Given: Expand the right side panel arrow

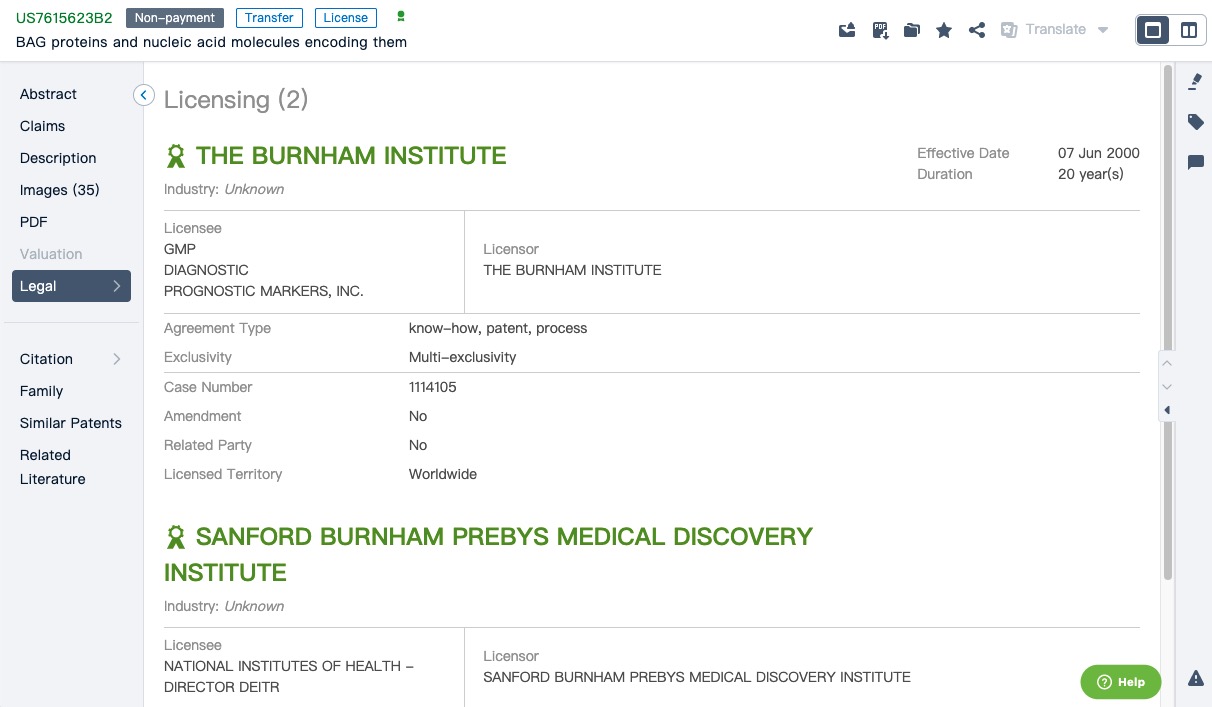Looking at the screenshot, I should (x=1167, y=410).
